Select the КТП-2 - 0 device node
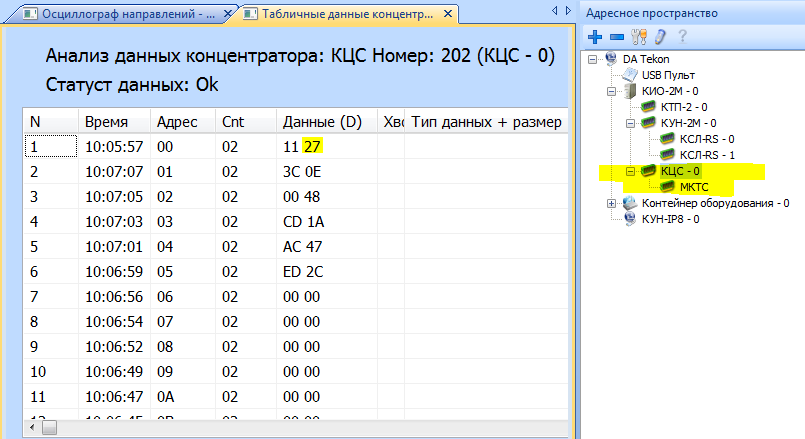This screenshot has width=805, height=439. [684, 106]
